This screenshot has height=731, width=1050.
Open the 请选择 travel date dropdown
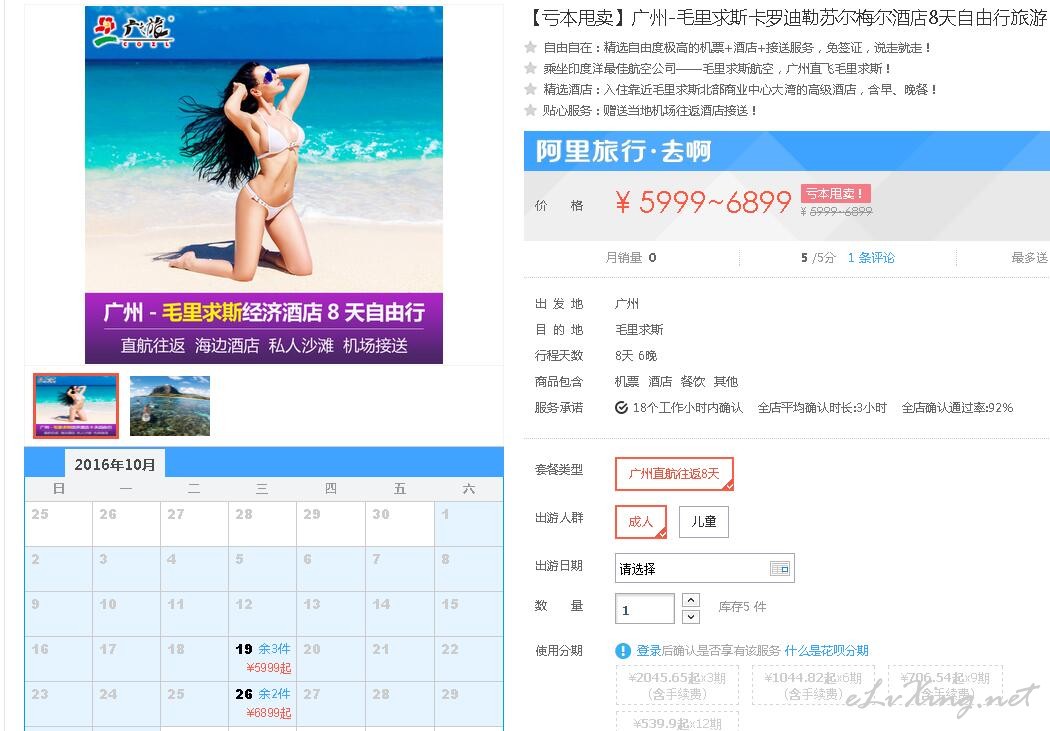click(x=704, y=568)
